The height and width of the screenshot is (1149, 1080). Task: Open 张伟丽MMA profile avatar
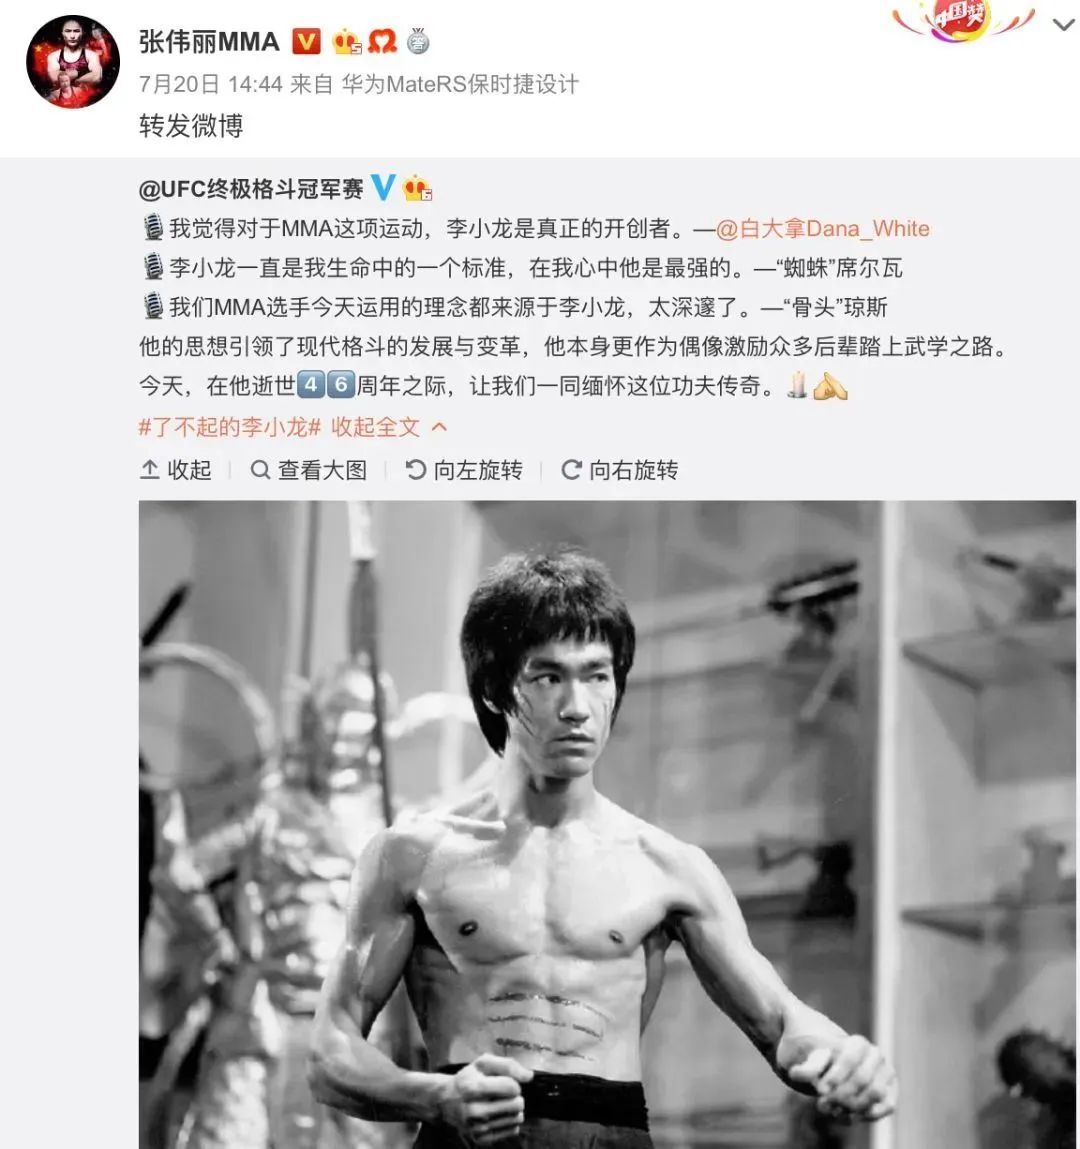click(x=73, y=62)
